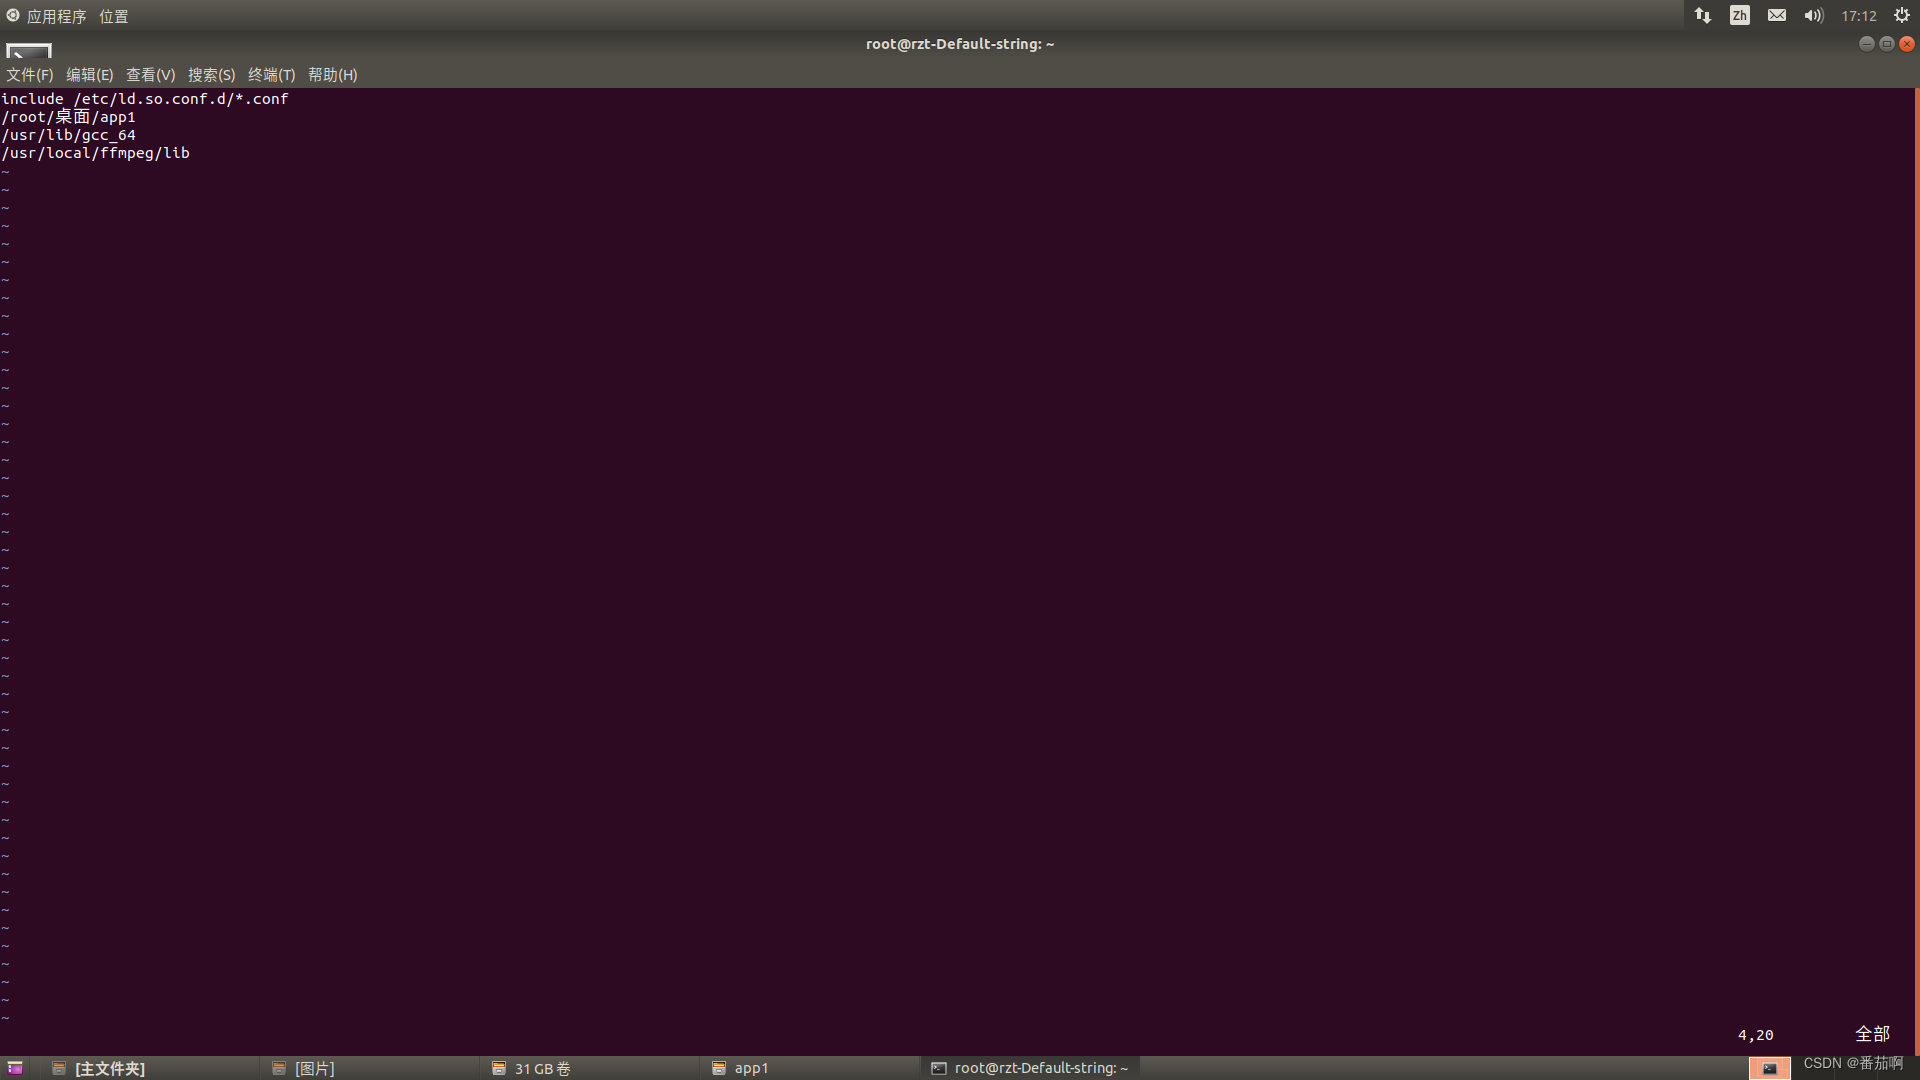Screen dimensions: 1920x1080
Task: Open the 查看(V) dropdown
Action: click(x=150, y=75)
